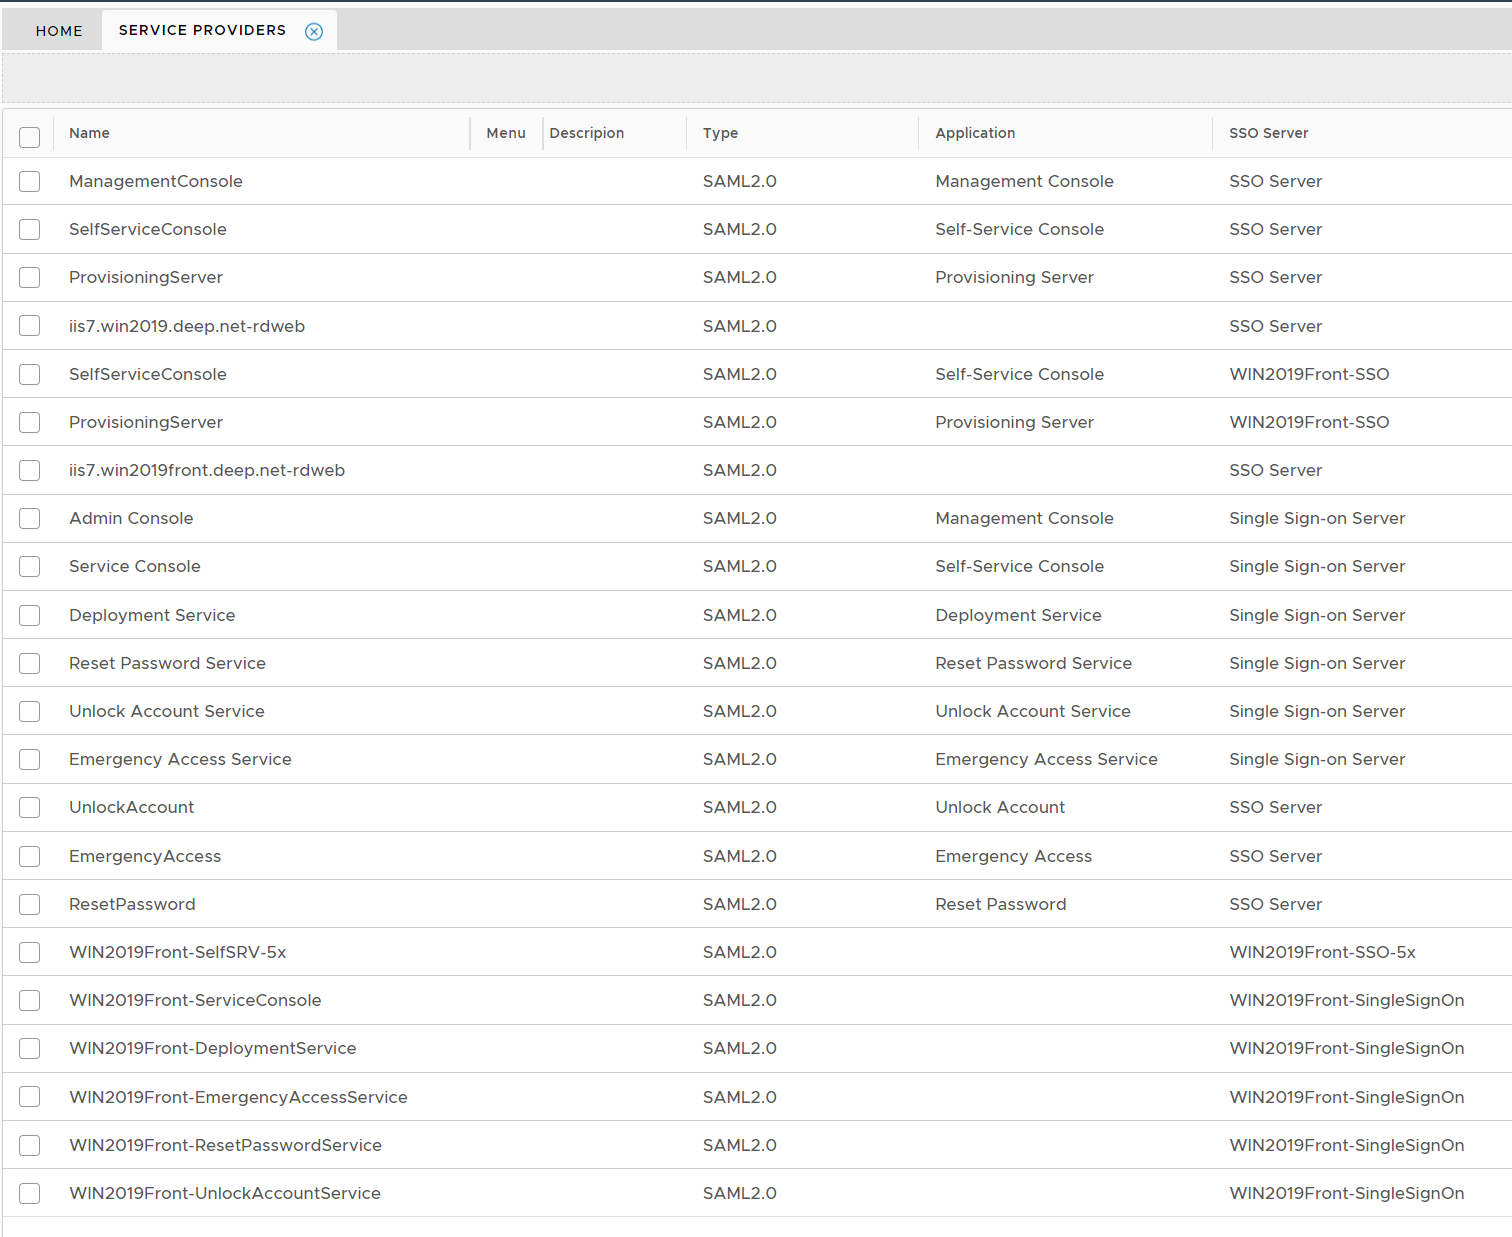The width and height of the screenshot is (1512, 1237).
Task: Click the Descripion column header
Action: 586,133
